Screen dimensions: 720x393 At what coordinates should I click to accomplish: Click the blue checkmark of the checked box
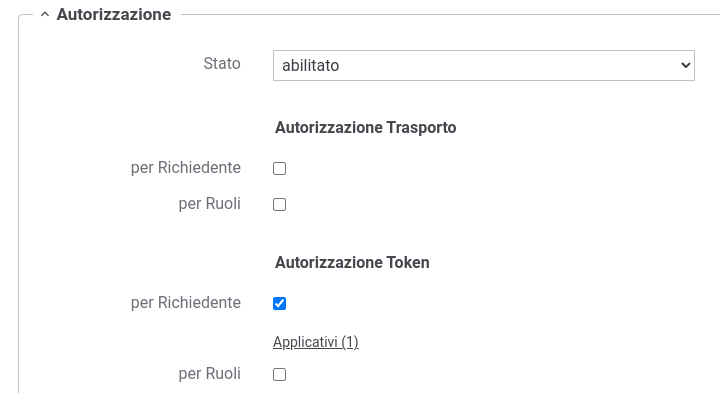(x=279, y=303)
